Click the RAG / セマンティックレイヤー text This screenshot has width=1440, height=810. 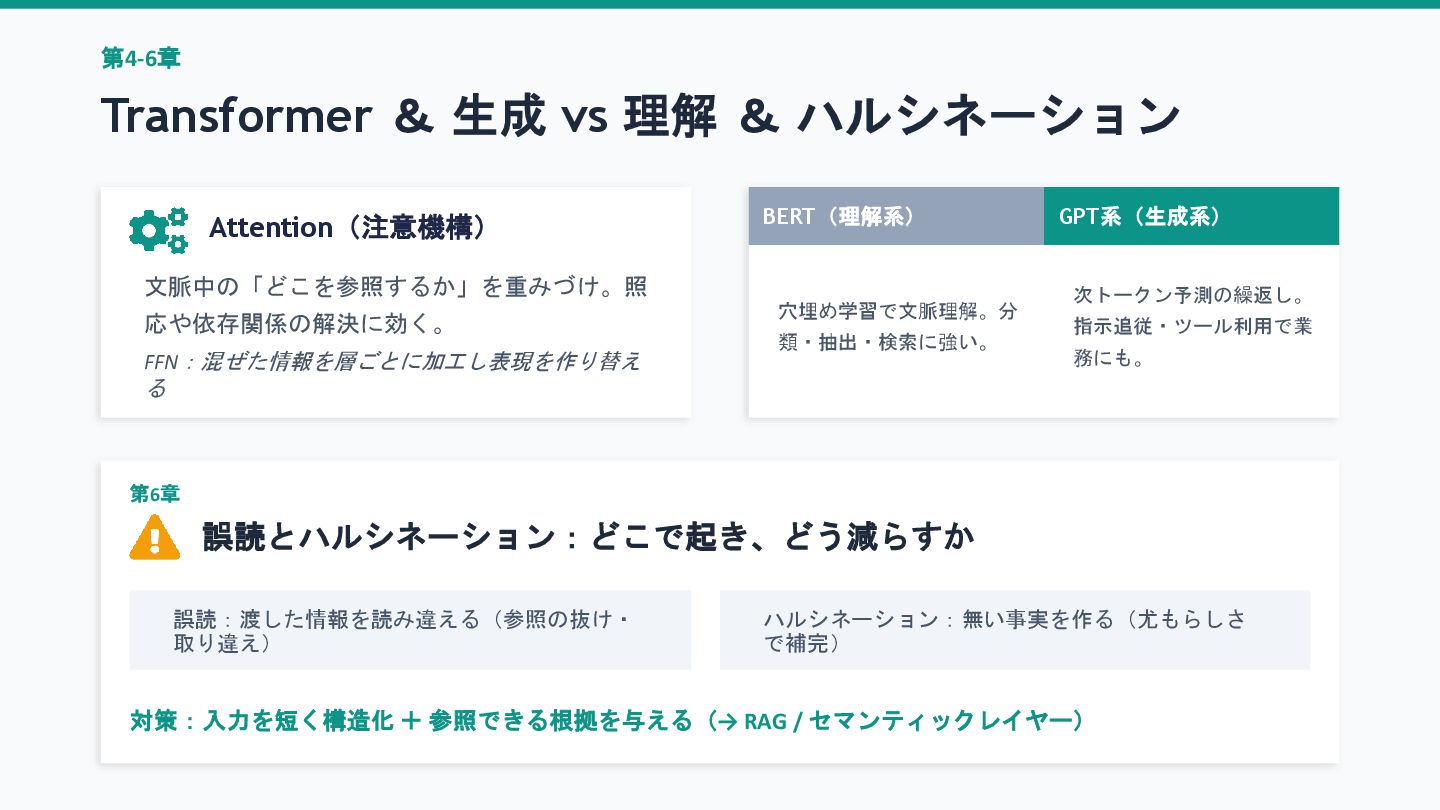(x=910, y=720)
